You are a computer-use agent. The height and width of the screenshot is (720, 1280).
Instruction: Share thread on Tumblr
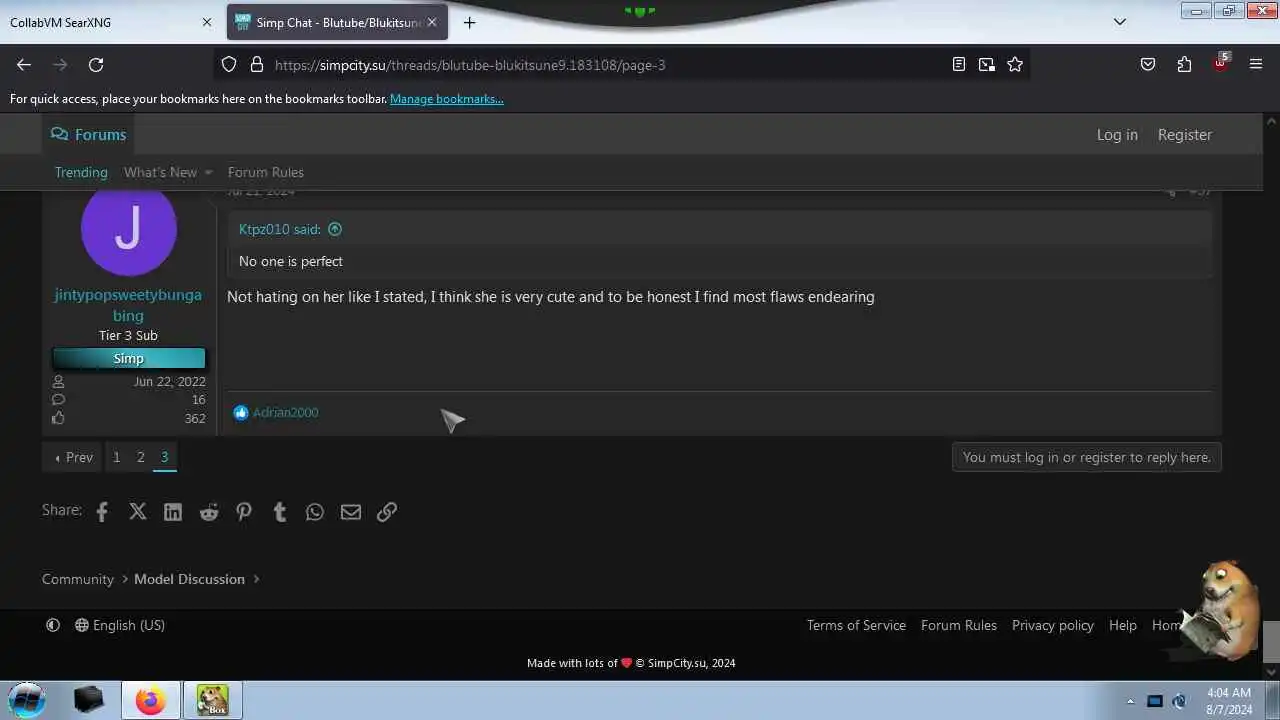[280, 512]
